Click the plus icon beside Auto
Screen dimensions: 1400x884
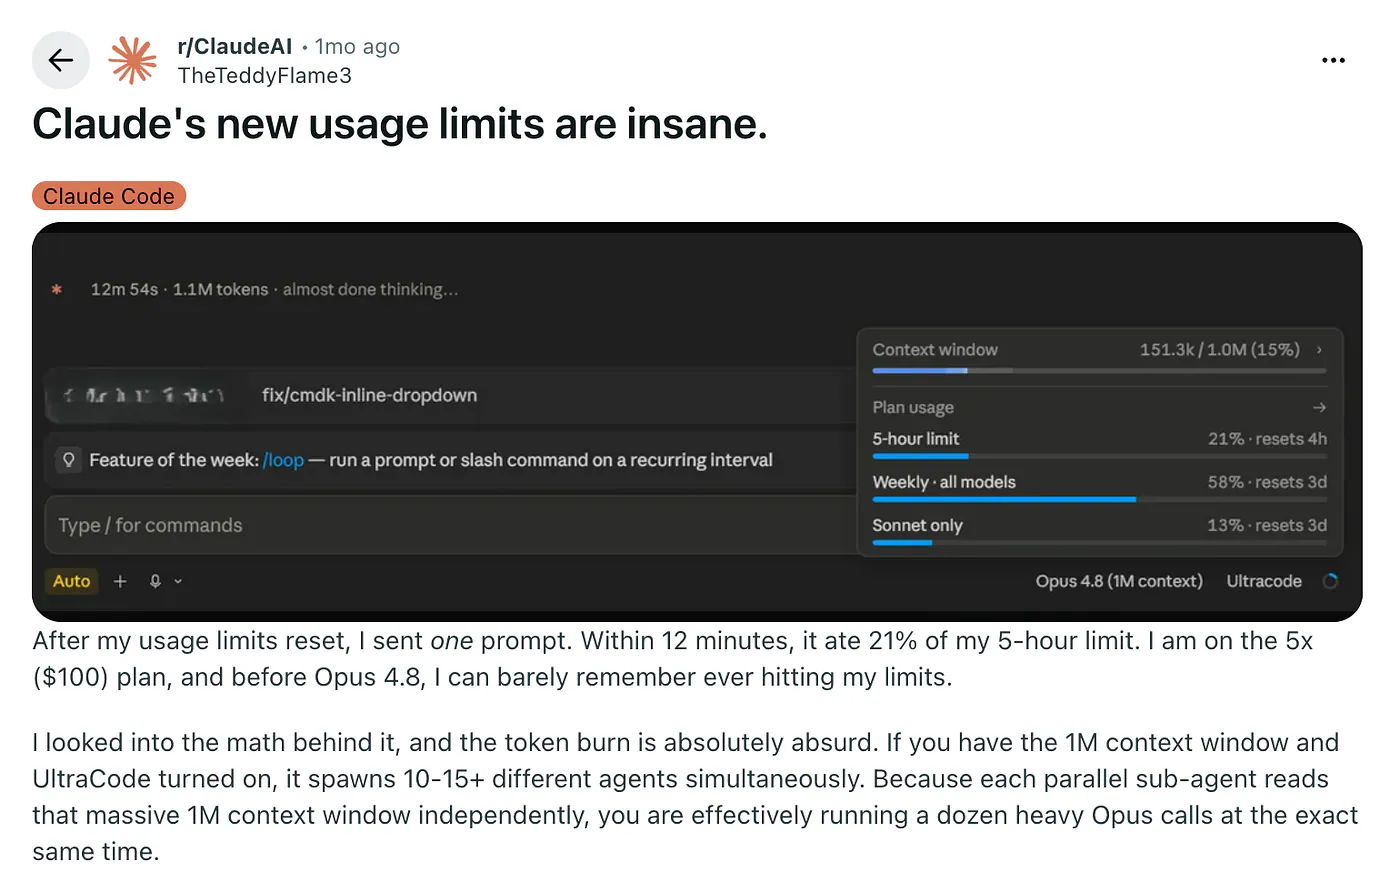click(x=120, y=581)
